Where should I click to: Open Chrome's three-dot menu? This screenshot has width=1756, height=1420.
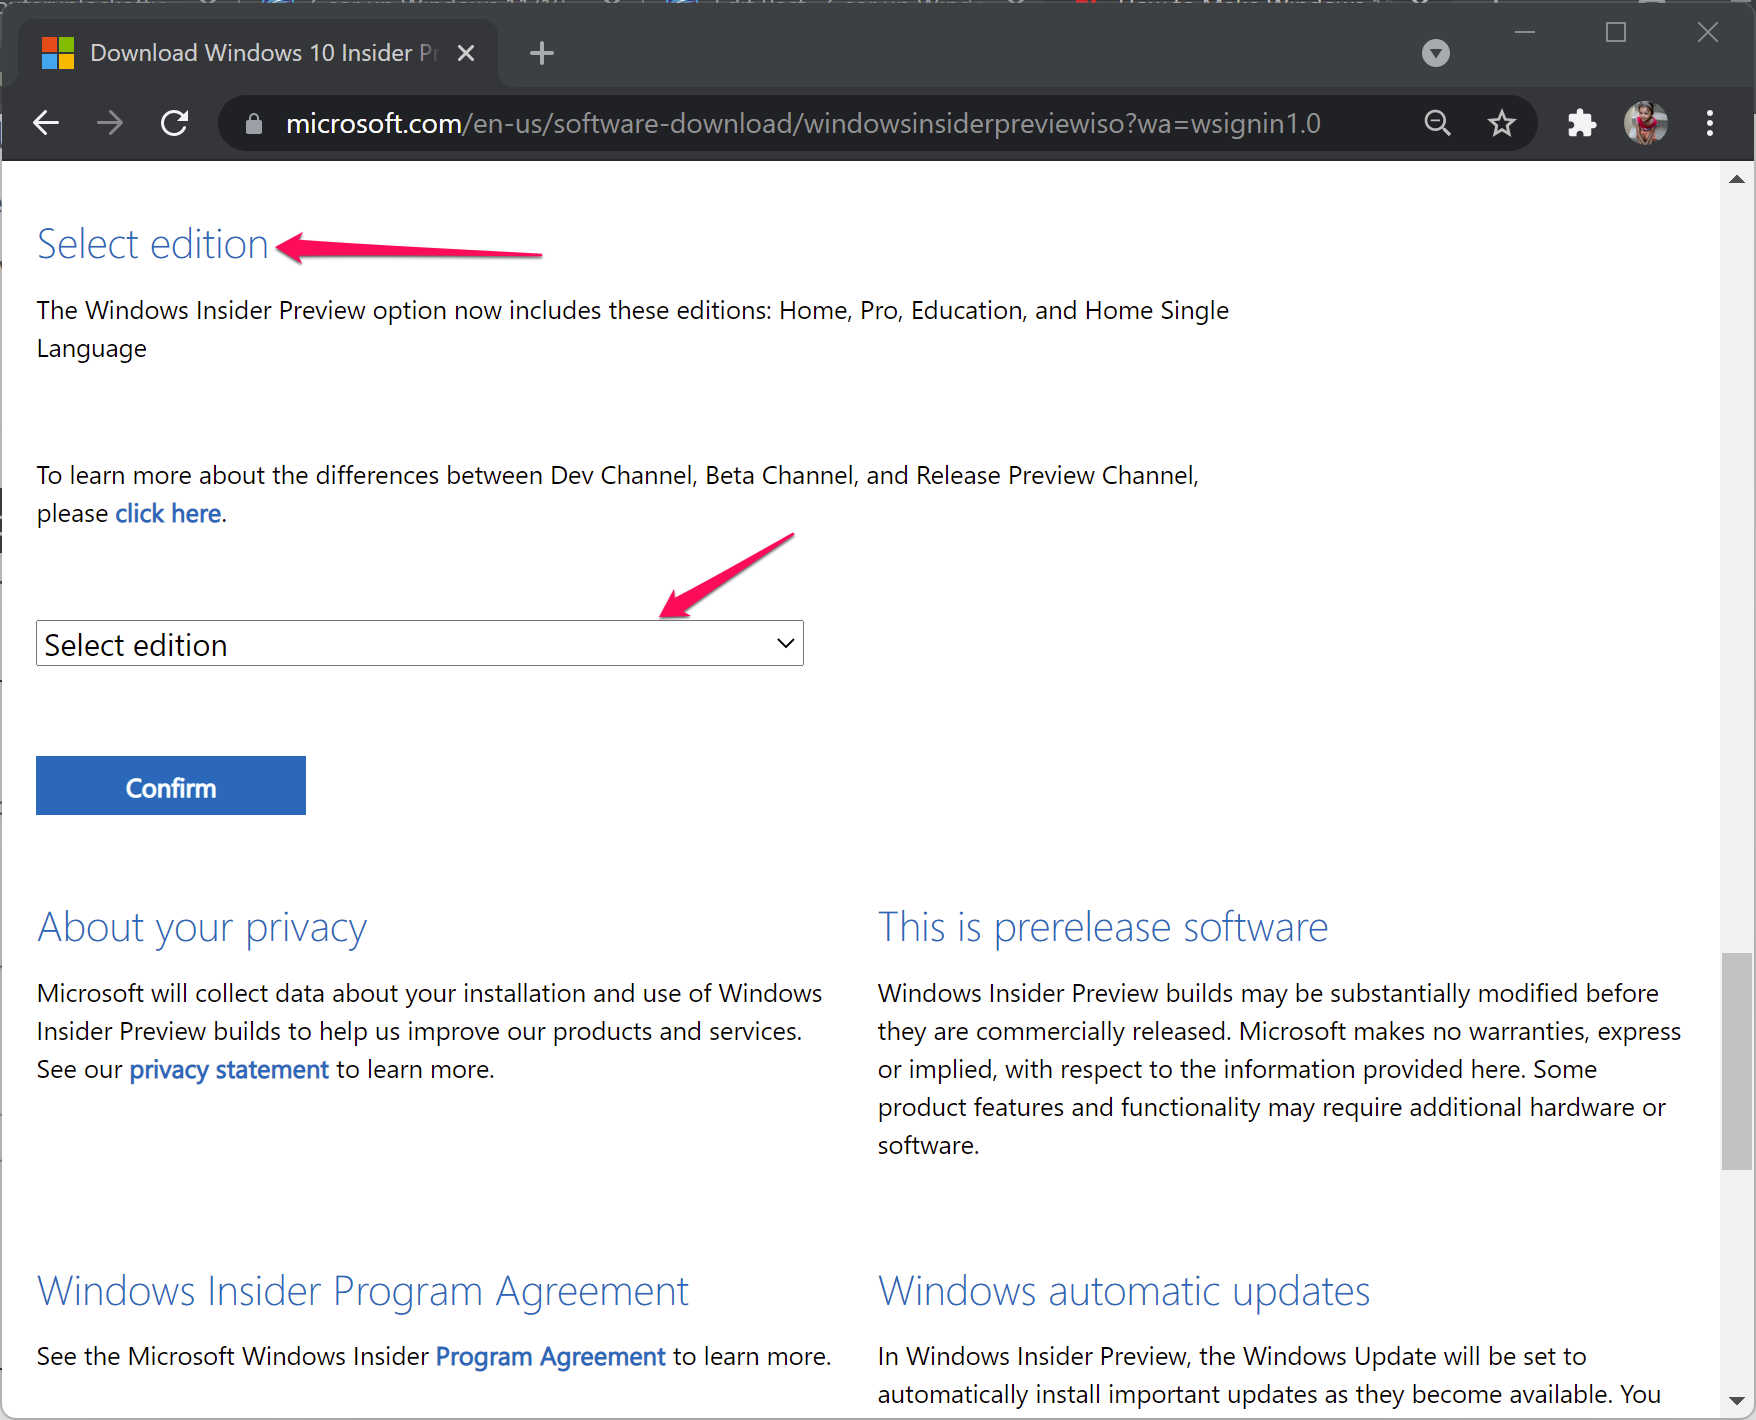pos(1710,123)
